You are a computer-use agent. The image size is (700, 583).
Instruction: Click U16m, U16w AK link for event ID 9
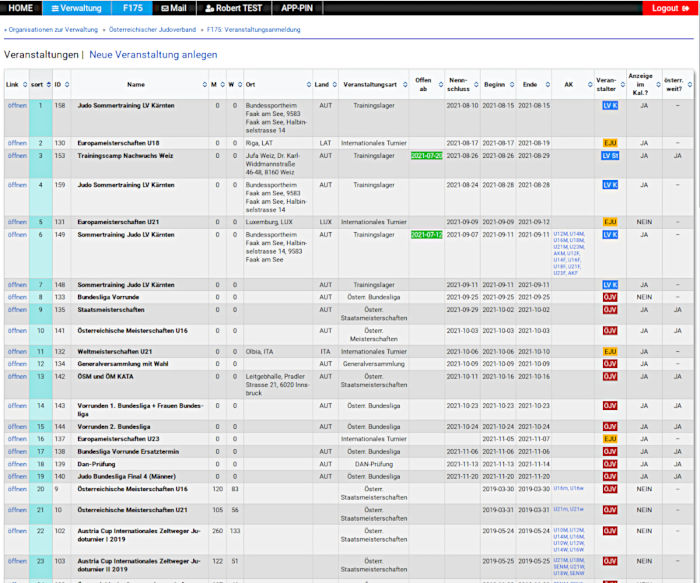568,488
